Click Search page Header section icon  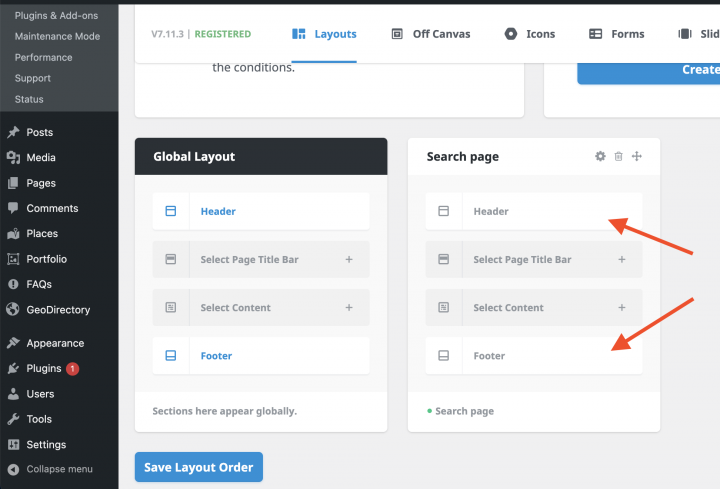coord(444,212)
